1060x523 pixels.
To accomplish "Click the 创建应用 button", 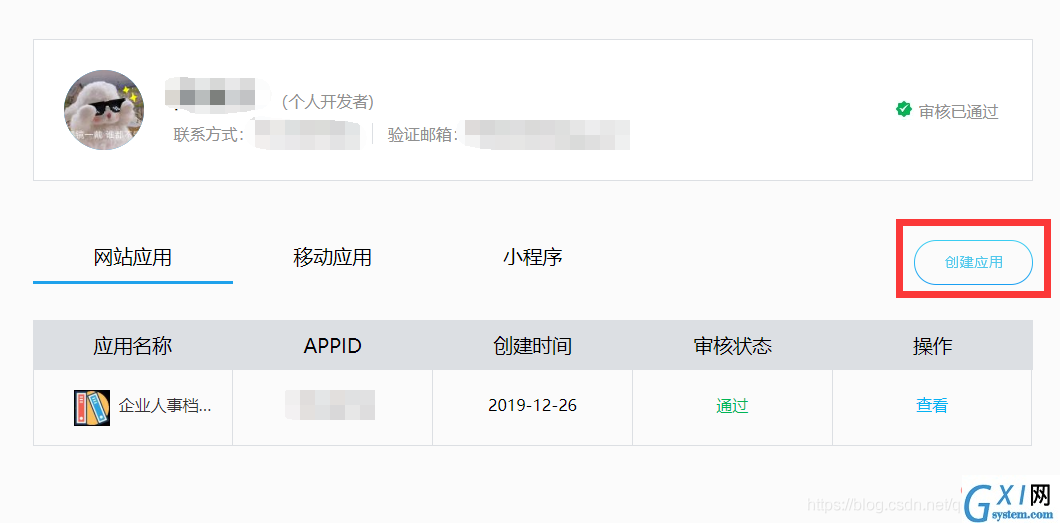I will click(973, 262).
